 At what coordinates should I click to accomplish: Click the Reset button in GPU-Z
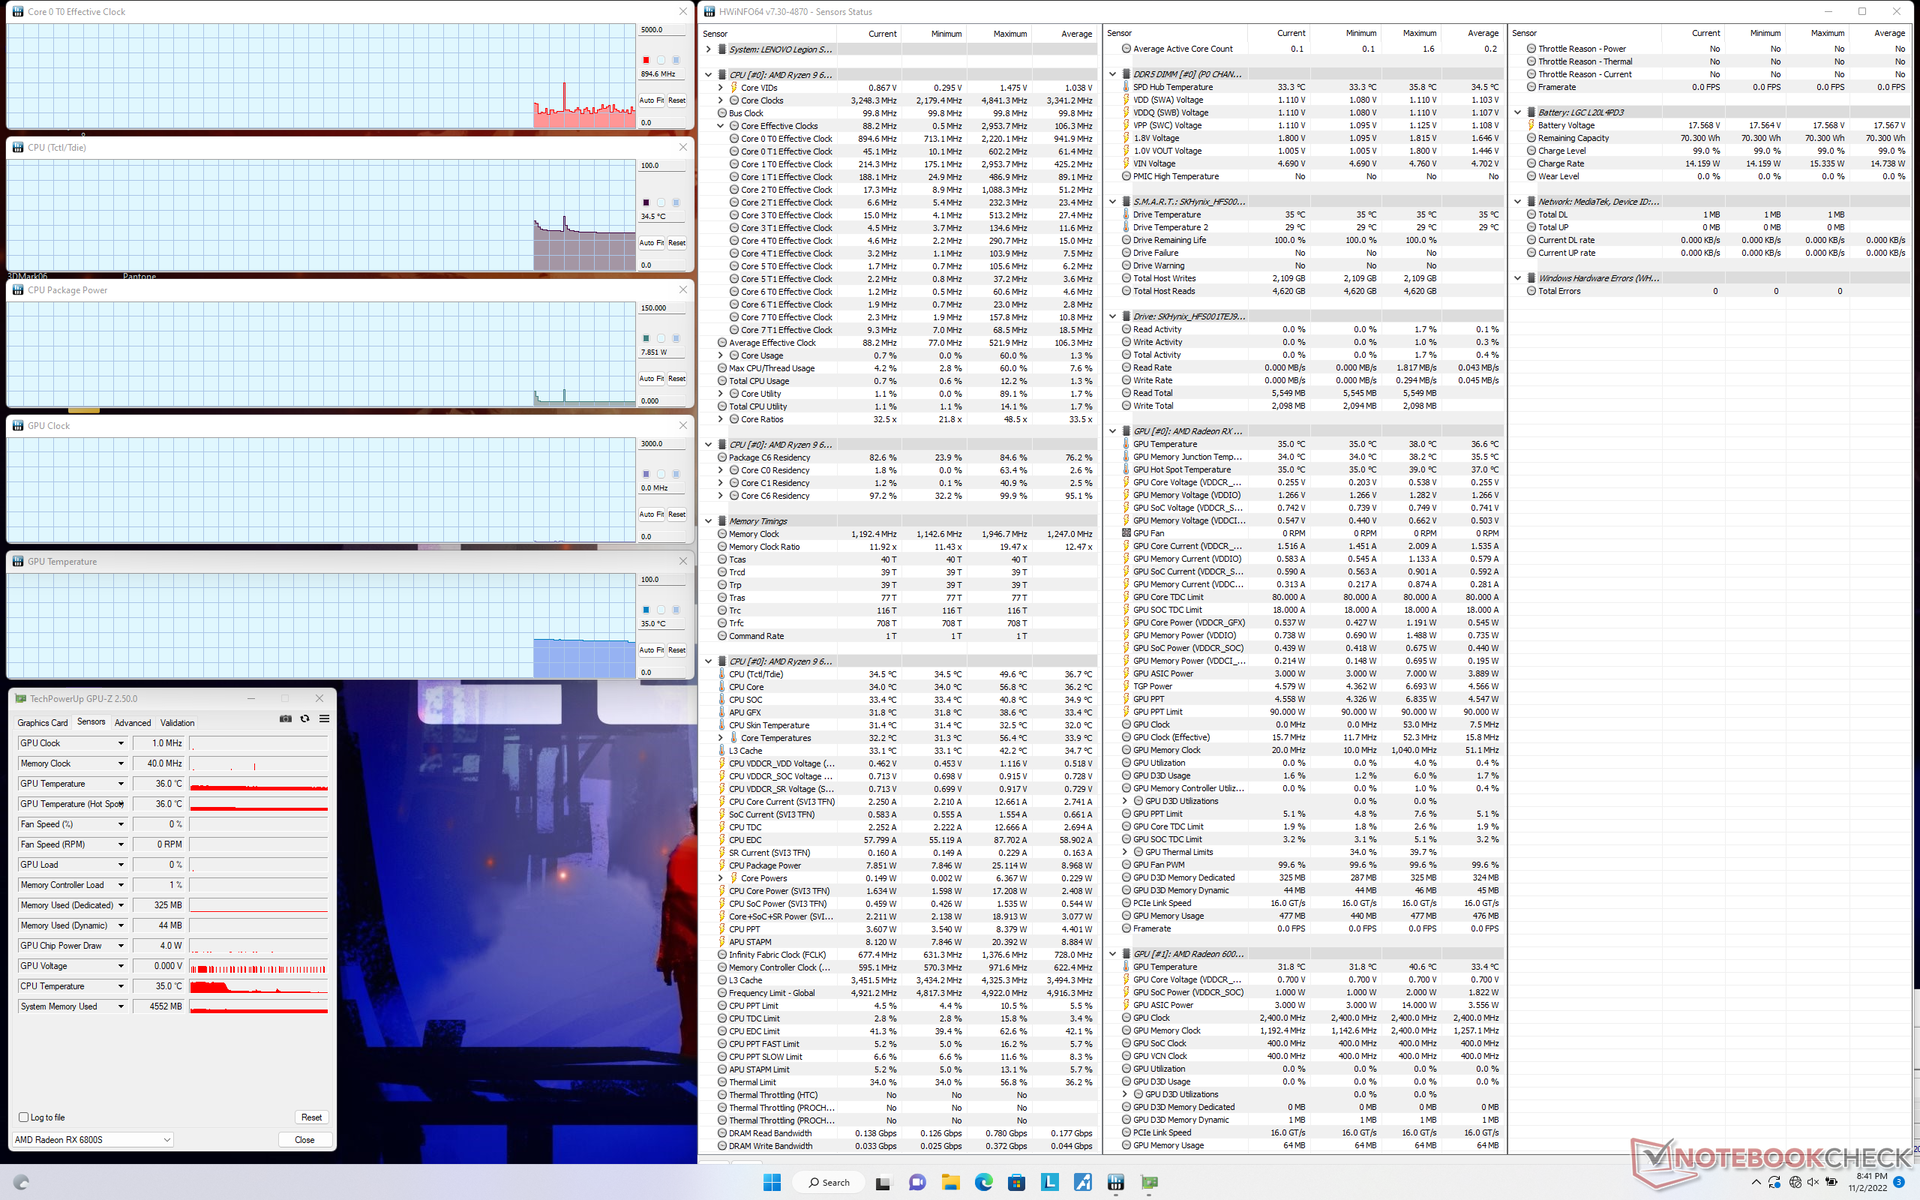click(x=311, y=1117)
